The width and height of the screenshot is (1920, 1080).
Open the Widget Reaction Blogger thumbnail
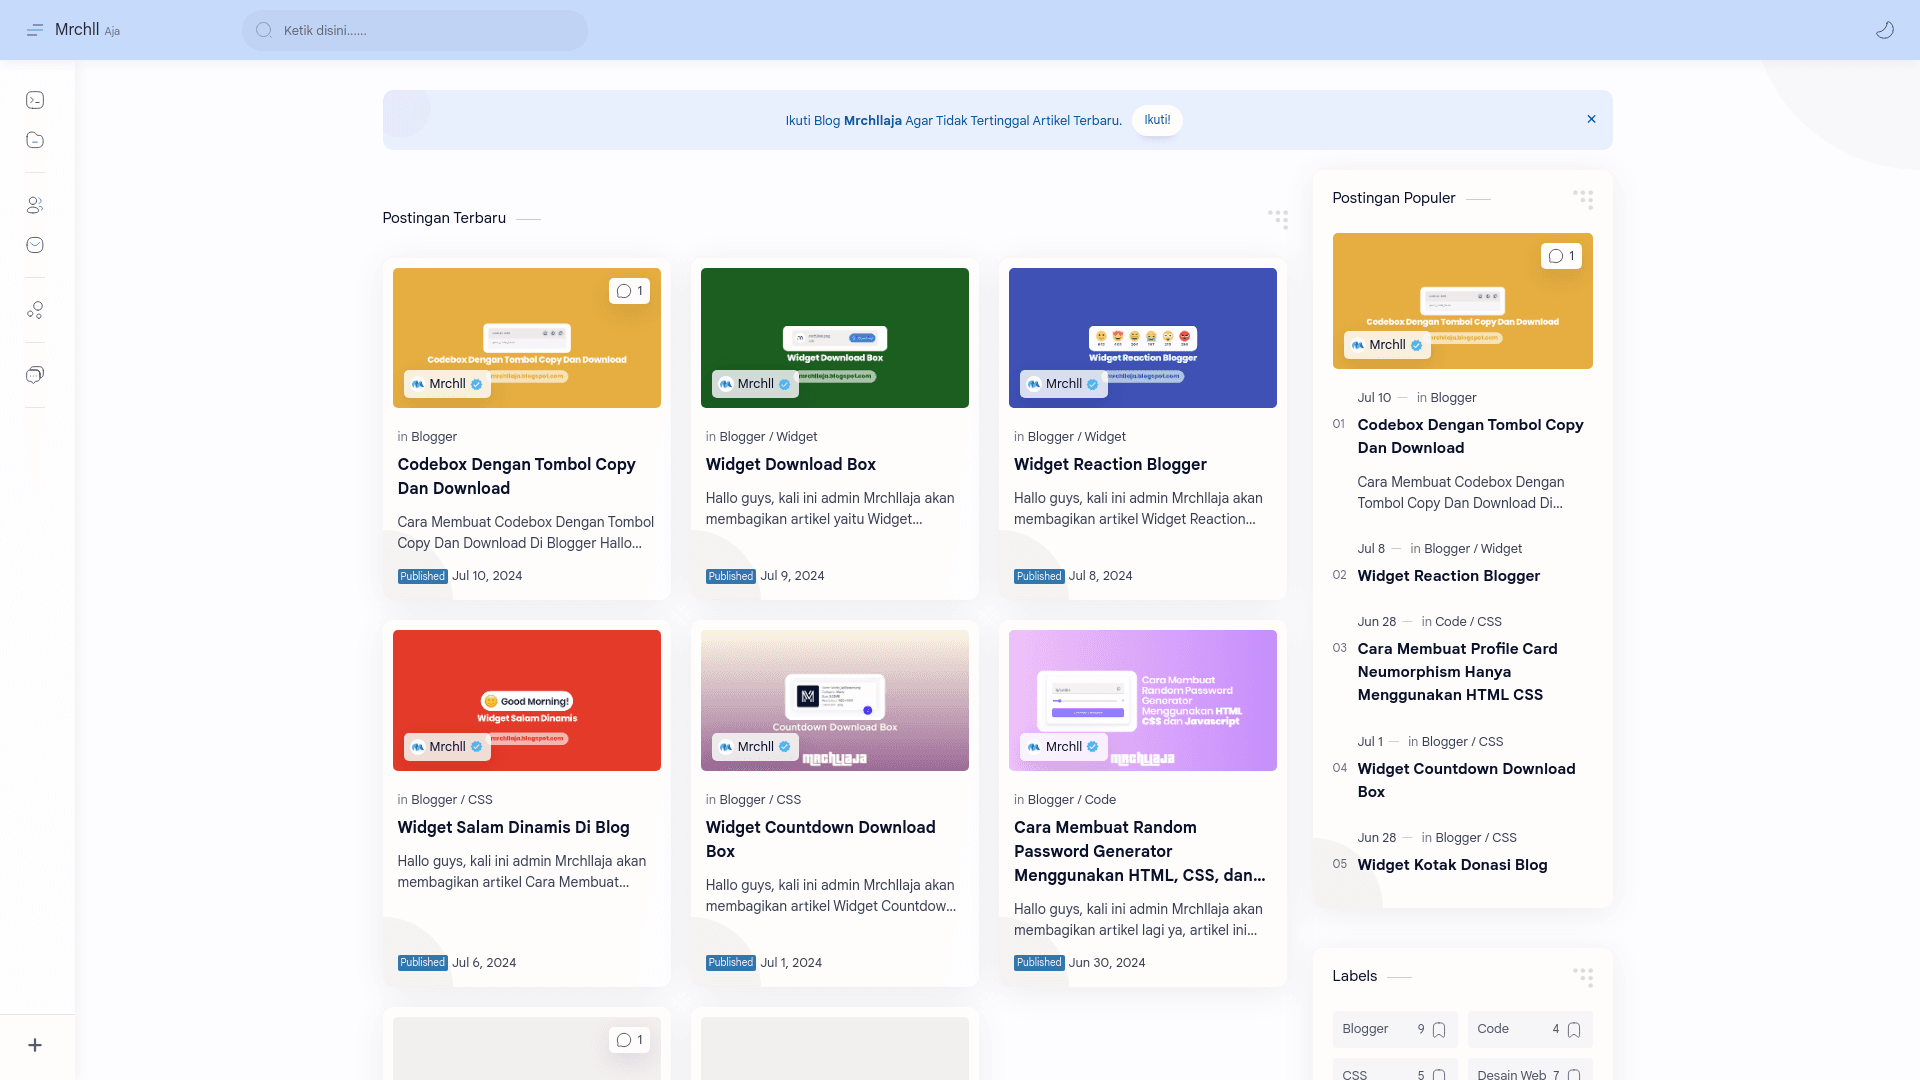(1142, 338)
